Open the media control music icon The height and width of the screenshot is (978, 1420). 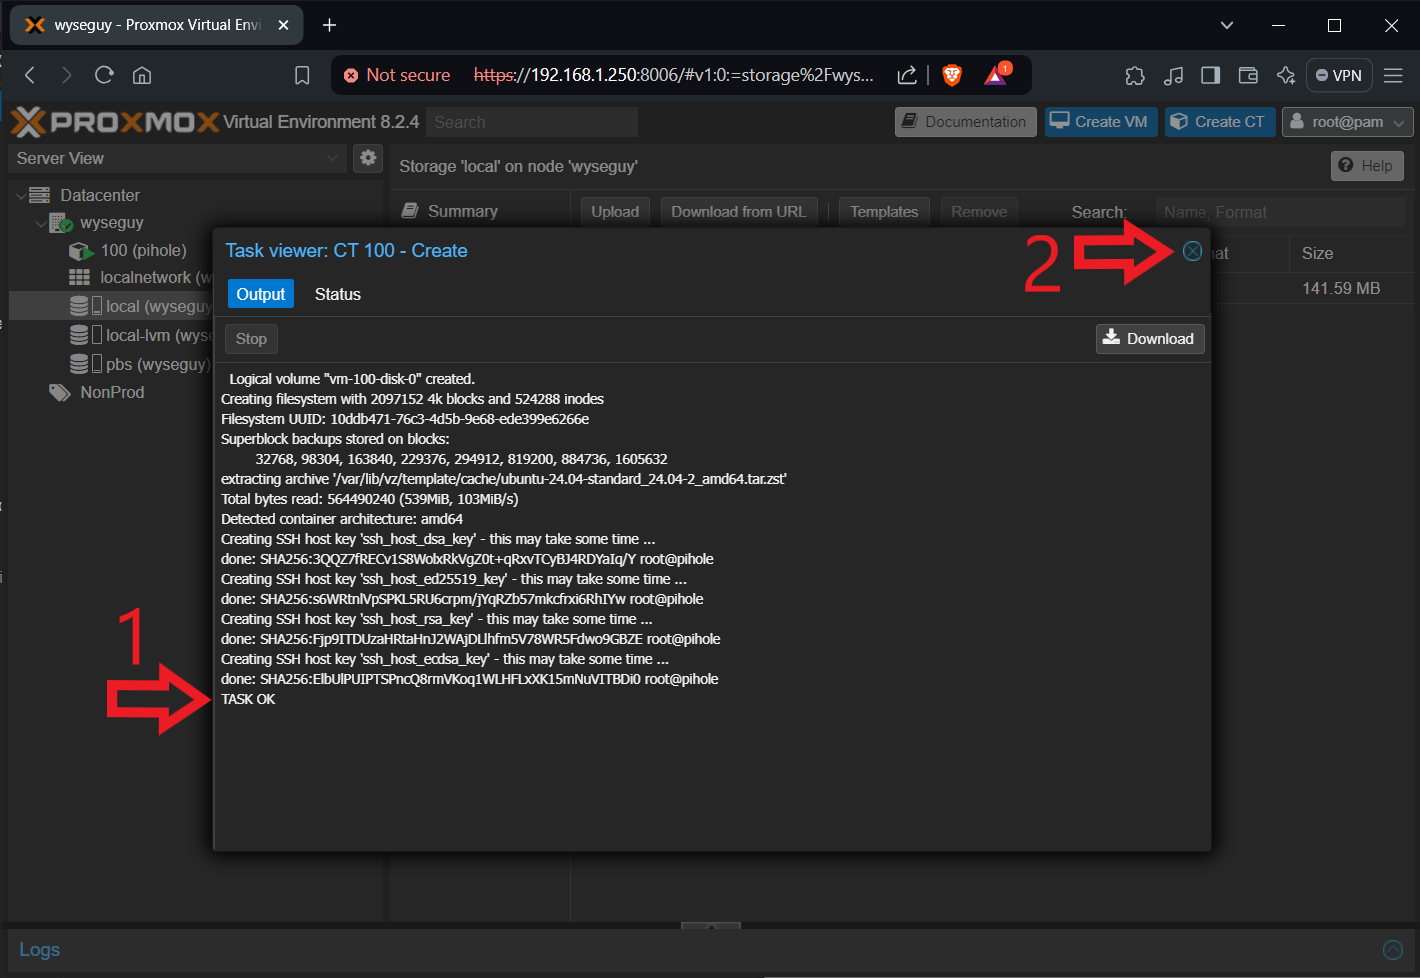[x=1173, y=75]
